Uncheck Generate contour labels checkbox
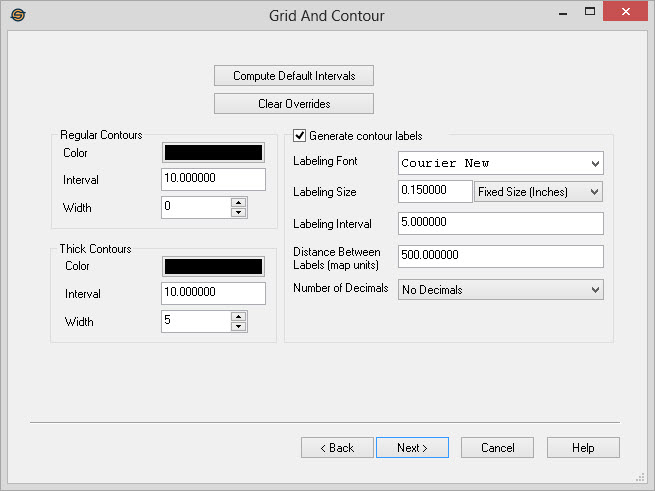The image size is (655, 491). 299,136
